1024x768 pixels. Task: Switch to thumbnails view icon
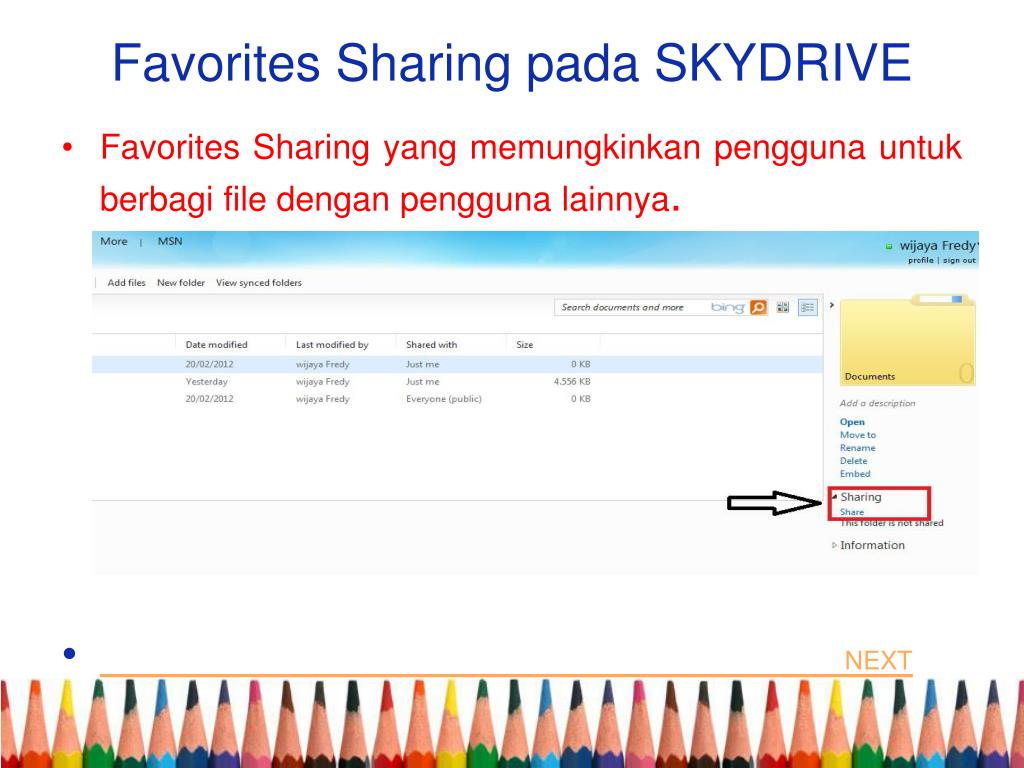point(783,307)
